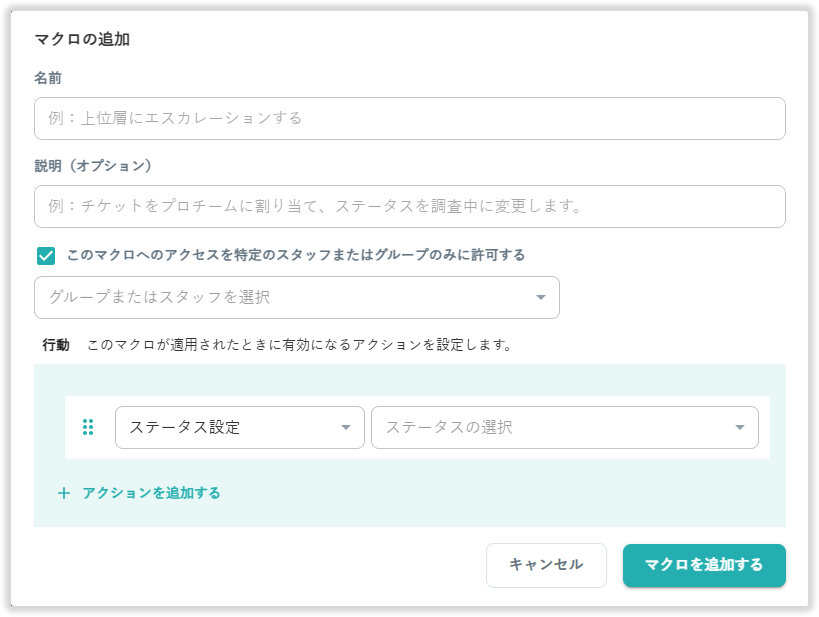Screen dimensions: 819x617
Task: Click the 説明（オプション）field label
Action: (93, 165)
